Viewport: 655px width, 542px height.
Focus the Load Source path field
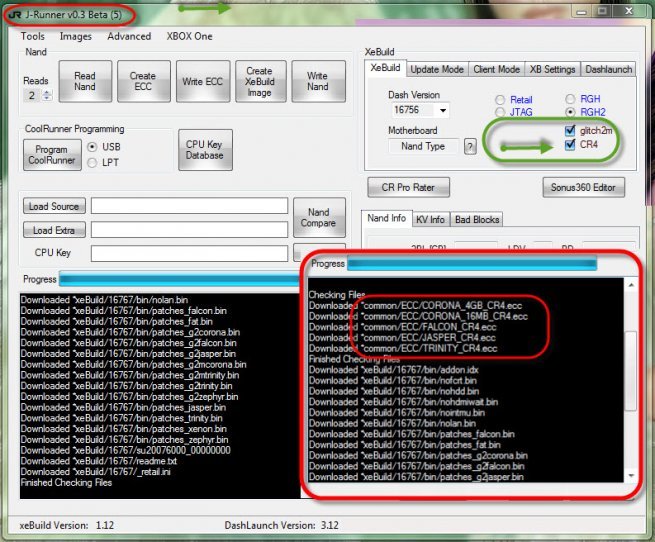(x=189, y=206)
